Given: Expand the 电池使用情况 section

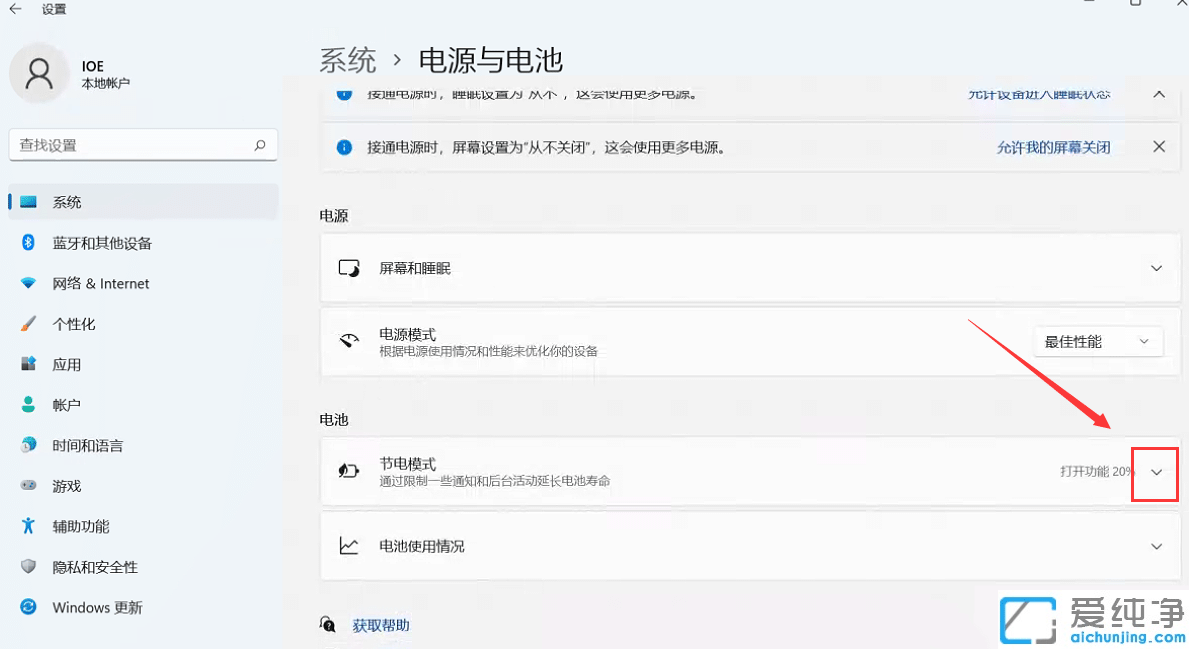Looking at the screenshot, I should click(x=1156, y=546).
